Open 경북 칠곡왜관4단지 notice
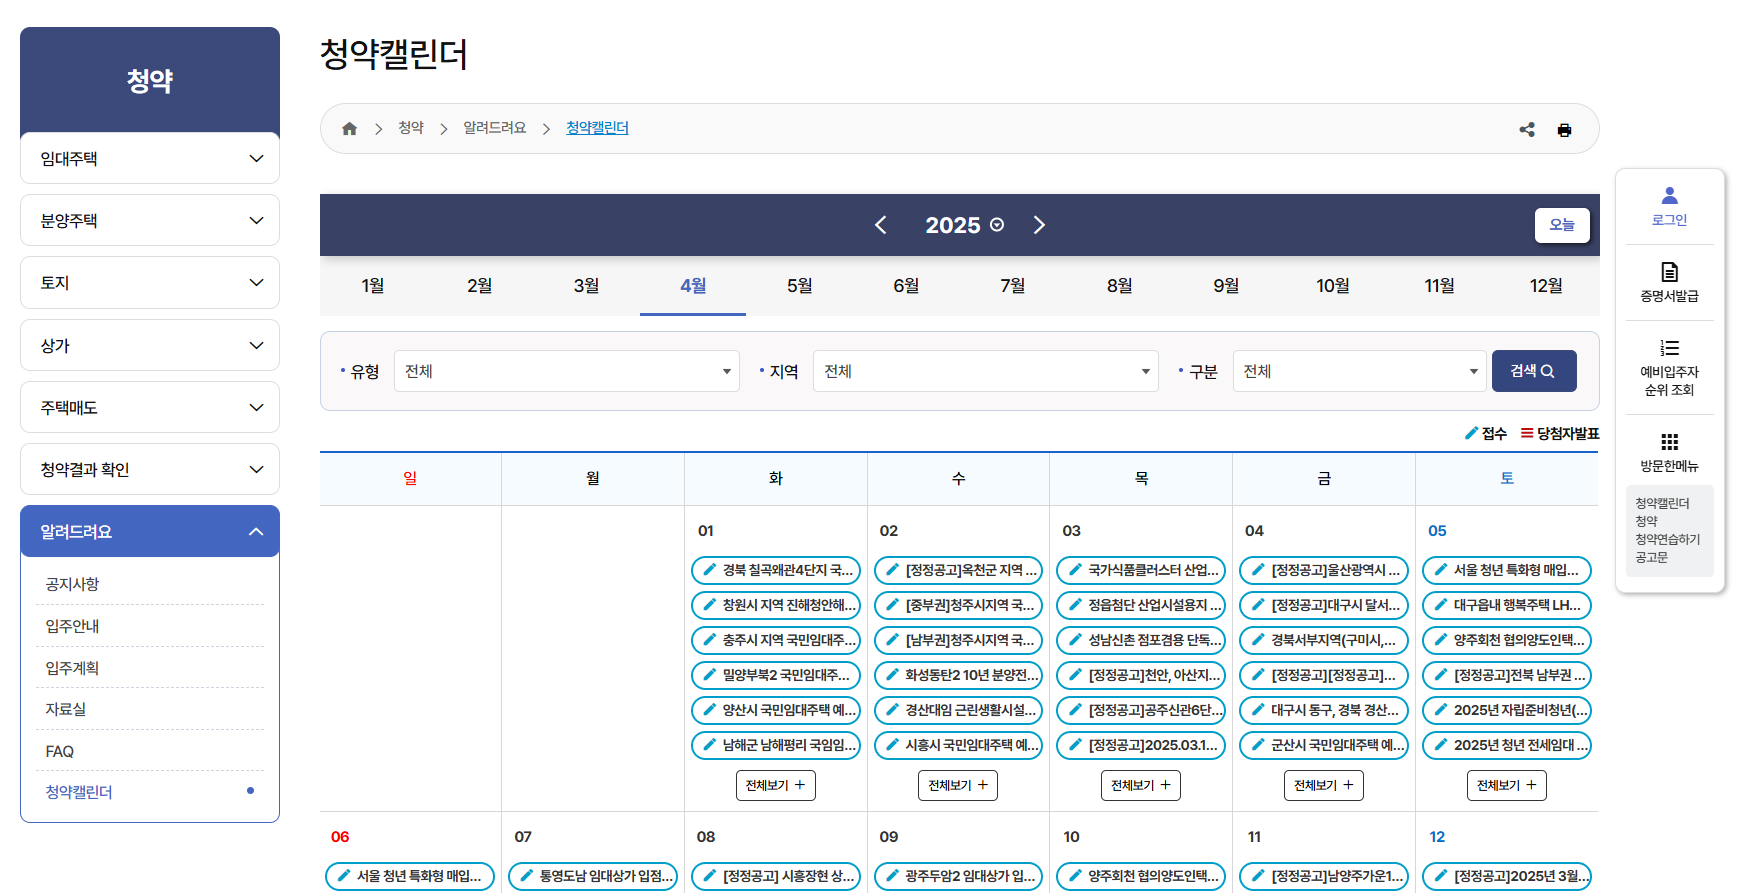This screenshot has height=893, width=1756. point(776,570)
